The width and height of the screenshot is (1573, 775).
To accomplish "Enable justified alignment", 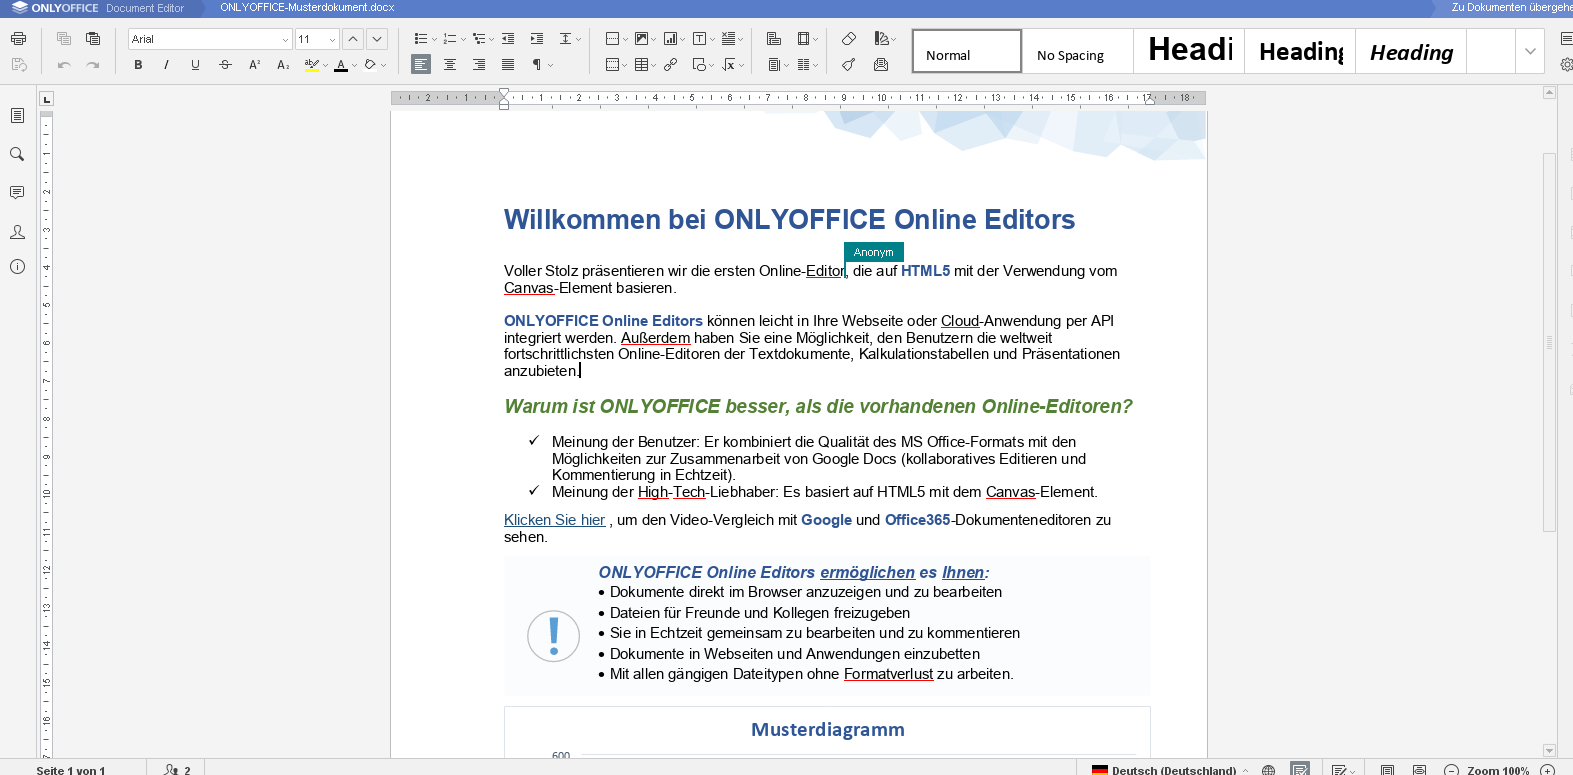I will click(508, 65).
